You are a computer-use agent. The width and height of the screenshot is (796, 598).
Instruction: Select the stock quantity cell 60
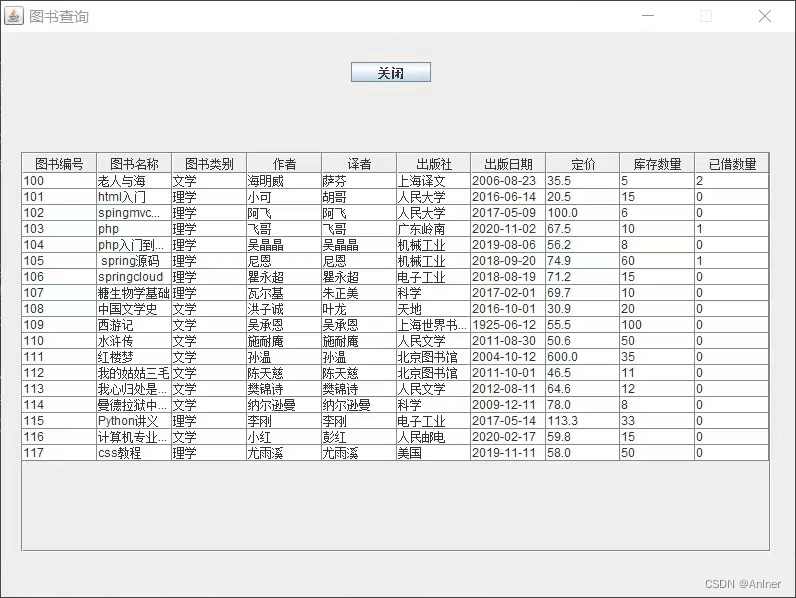coord(657,261)
